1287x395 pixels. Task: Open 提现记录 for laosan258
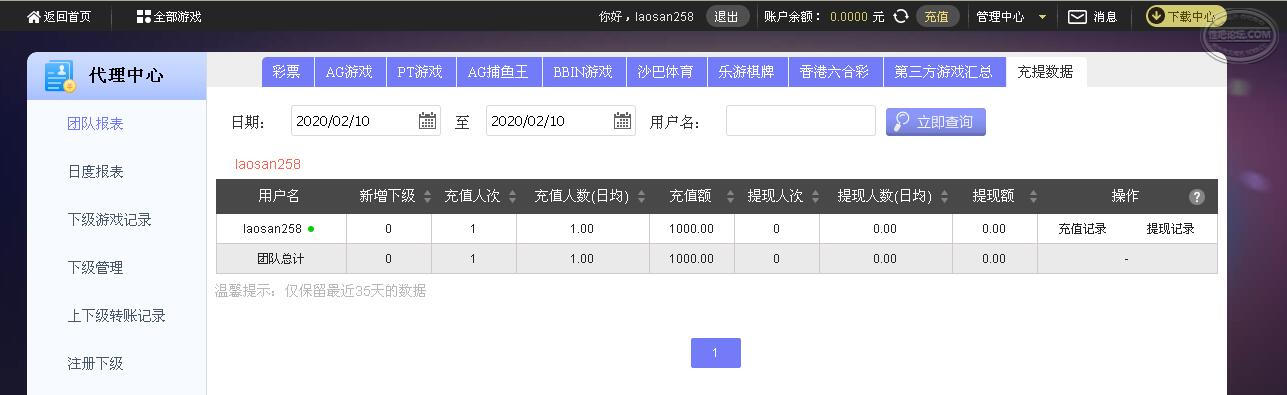(1170, 228)
